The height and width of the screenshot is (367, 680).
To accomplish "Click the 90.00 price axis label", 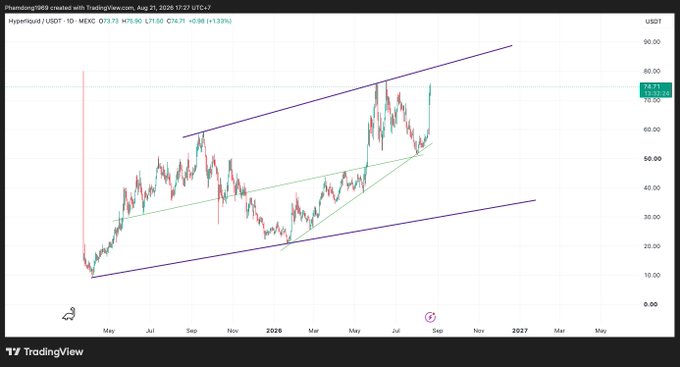I will [652, 42].
